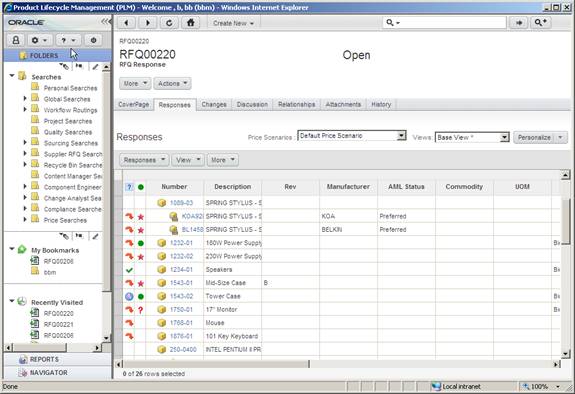The height and width of the screenshot is (394, 575).
Task: Run search with the arrow button
Action: click(519, 23)
